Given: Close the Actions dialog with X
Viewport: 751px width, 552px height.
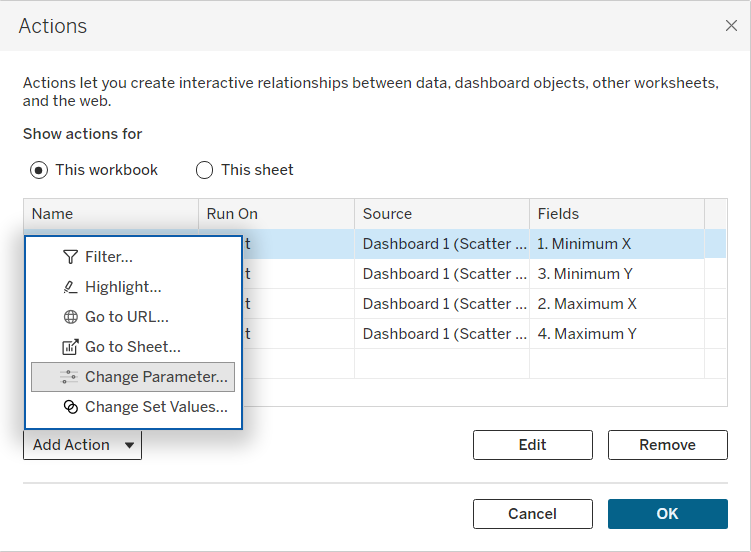Looking at the screenshot, I should point(731,26).
